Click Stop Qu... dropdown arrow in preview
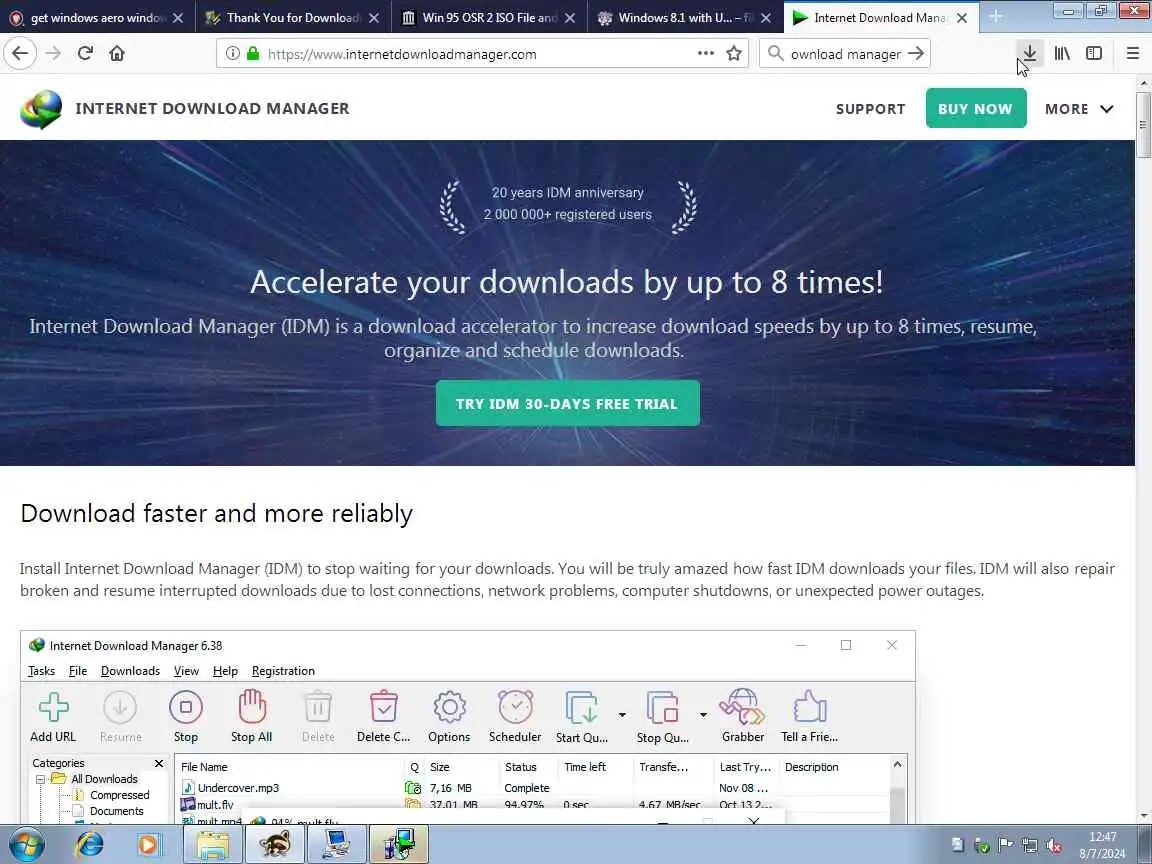 (702, 715)
